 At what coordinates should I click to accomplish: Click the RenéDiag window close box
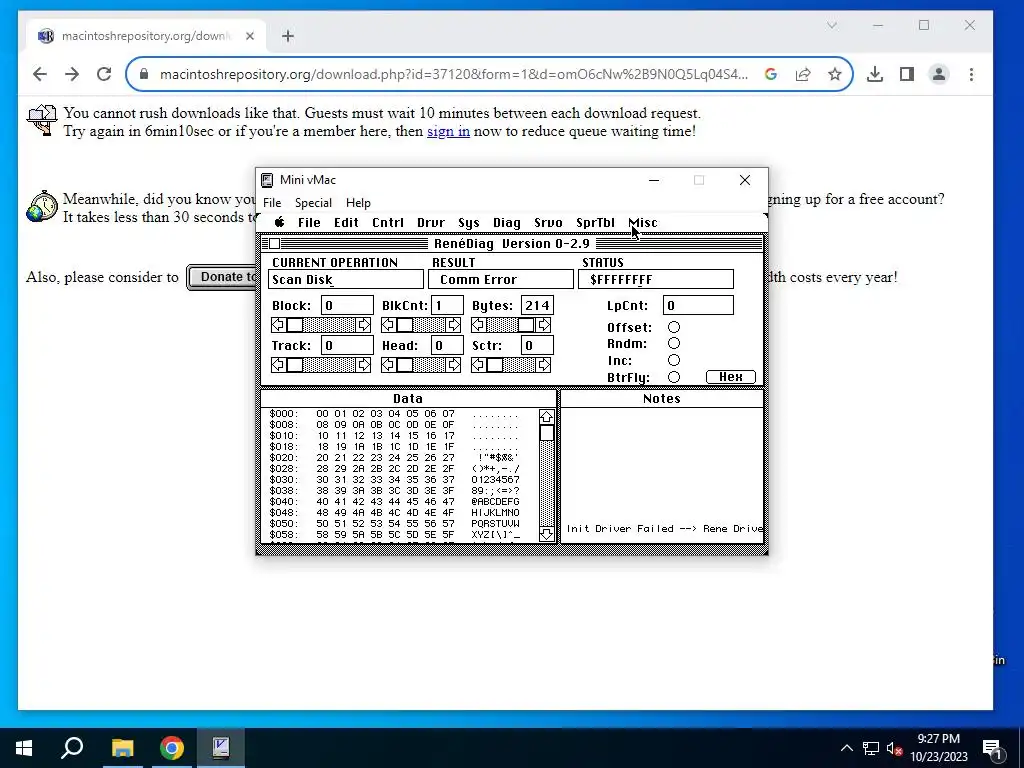point(275,244)
